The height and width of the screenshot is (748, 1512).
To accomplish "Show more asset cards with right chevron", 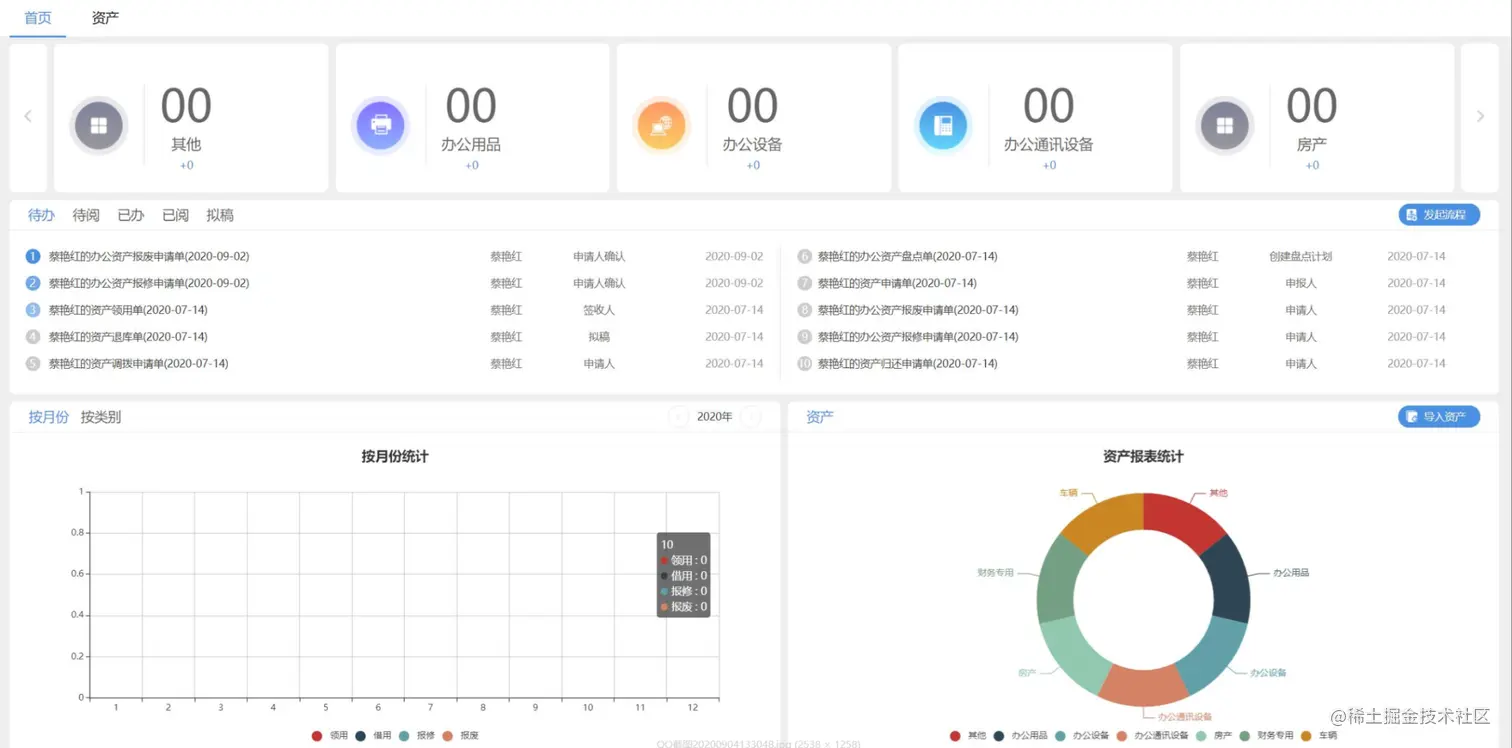I will (1481, 117).
